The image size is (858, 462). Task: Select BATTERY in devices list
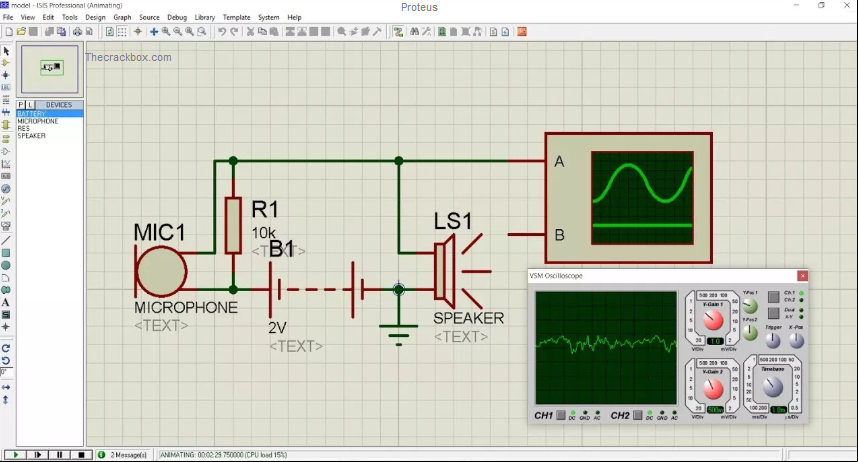coord(49,113)
